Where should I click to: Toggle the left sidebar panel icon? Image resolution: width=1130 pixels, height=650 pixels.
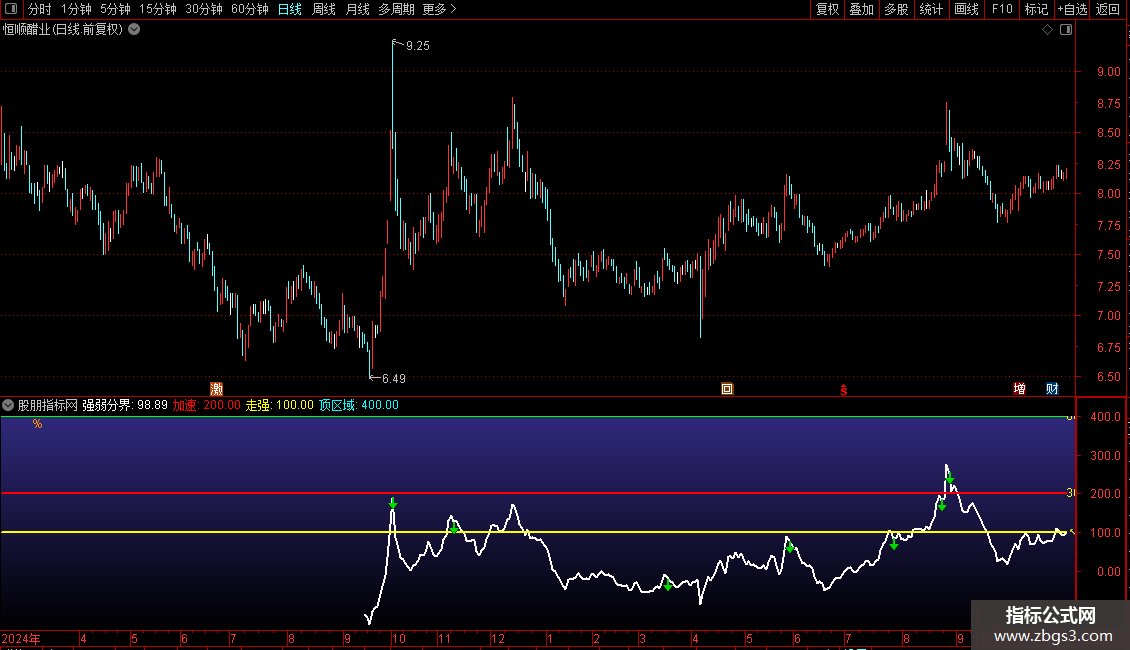click(x=11, y=9)
